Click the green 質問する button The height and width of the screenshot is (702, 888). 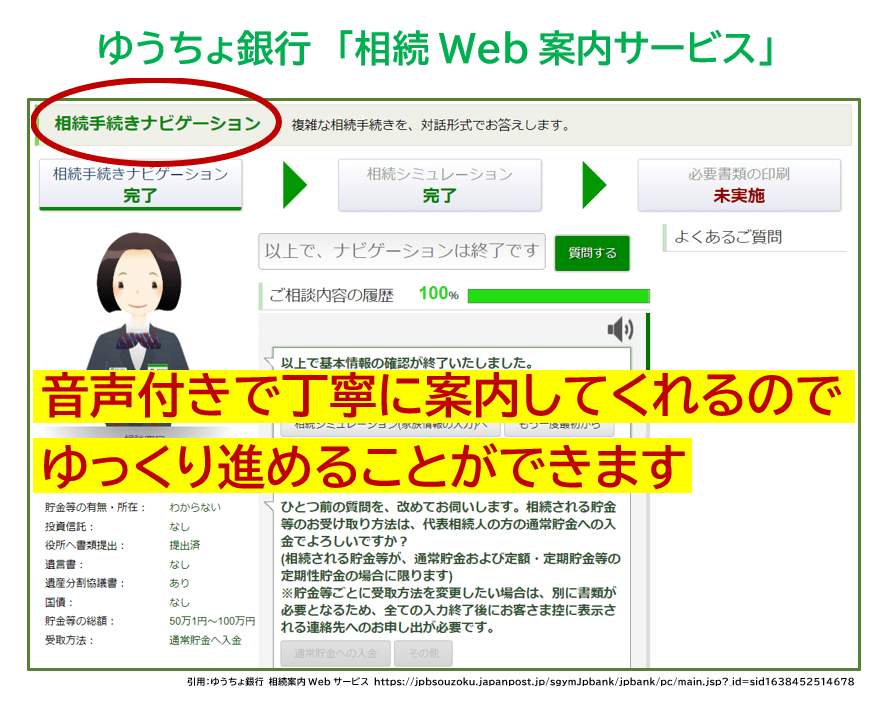[592, 253]
